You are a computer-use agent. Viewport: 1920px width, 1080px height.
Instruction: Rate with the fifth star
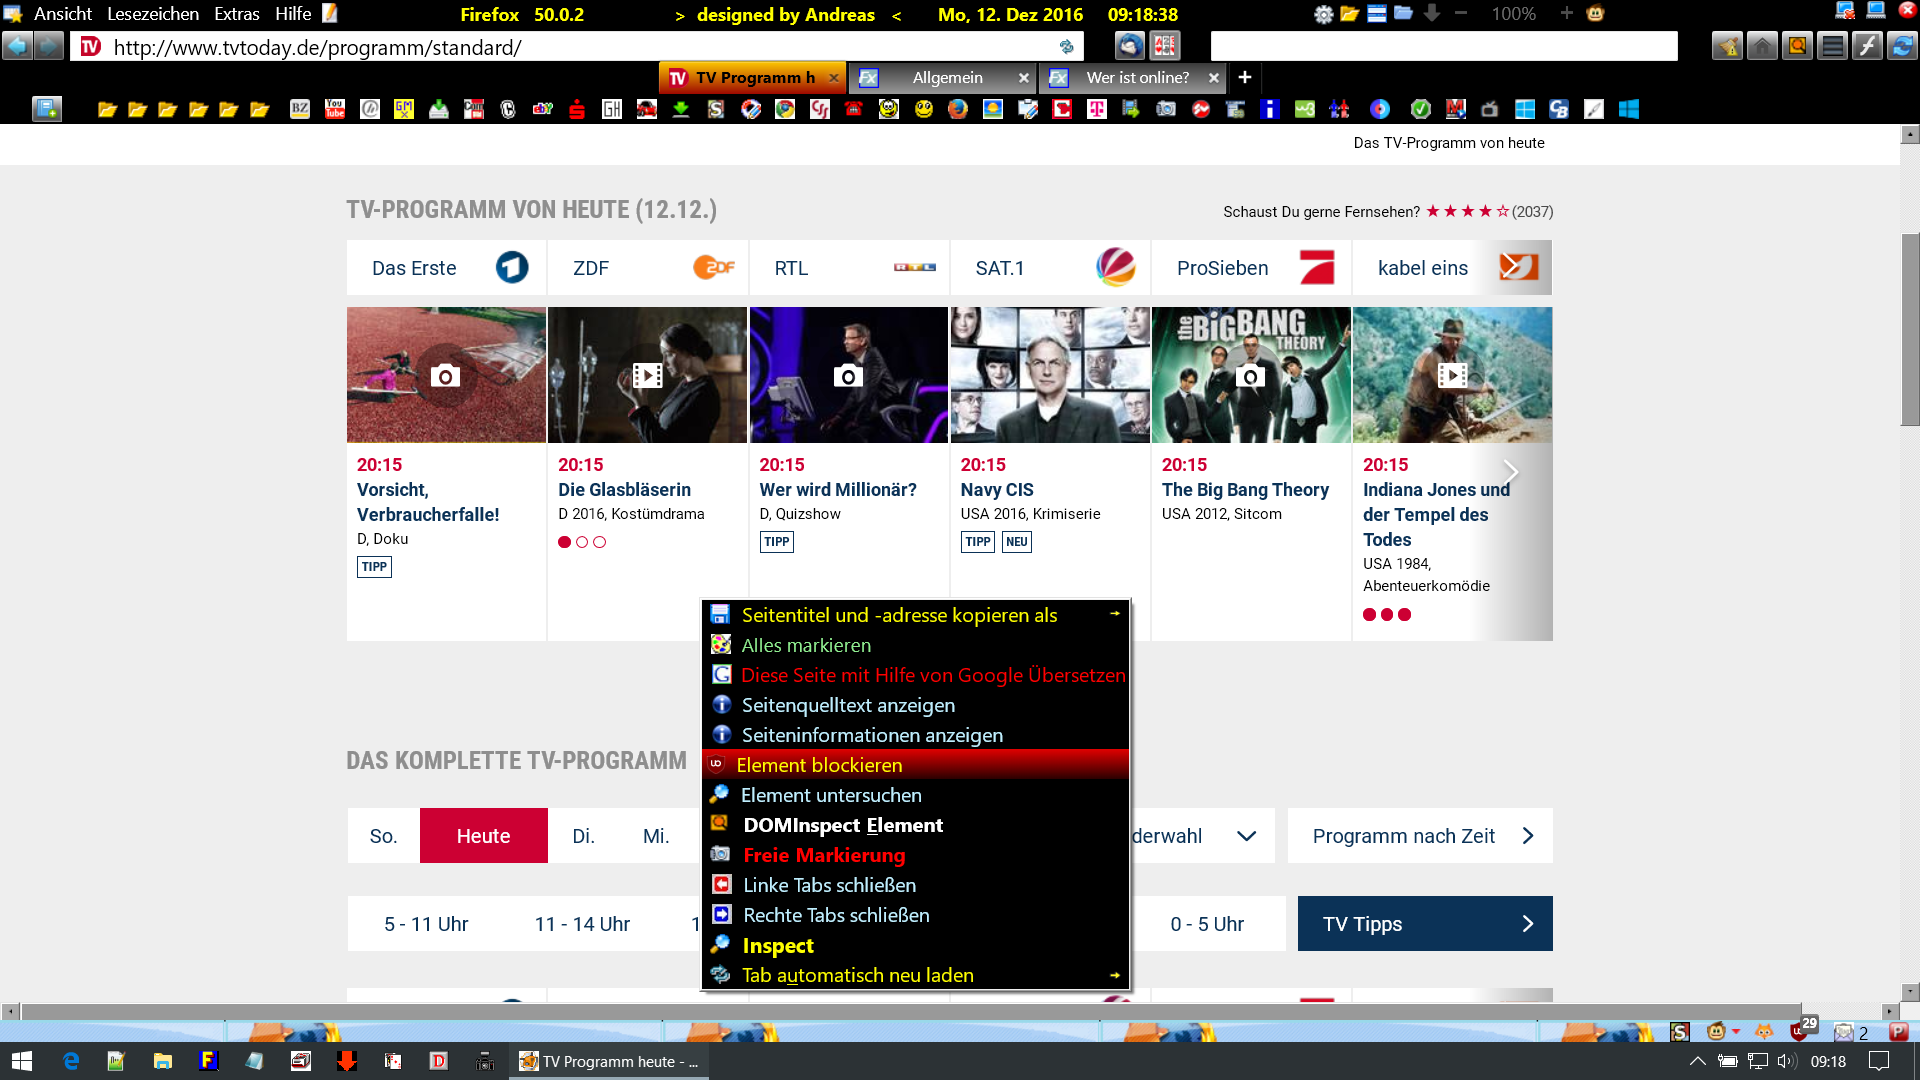(x=1502, y=211)
